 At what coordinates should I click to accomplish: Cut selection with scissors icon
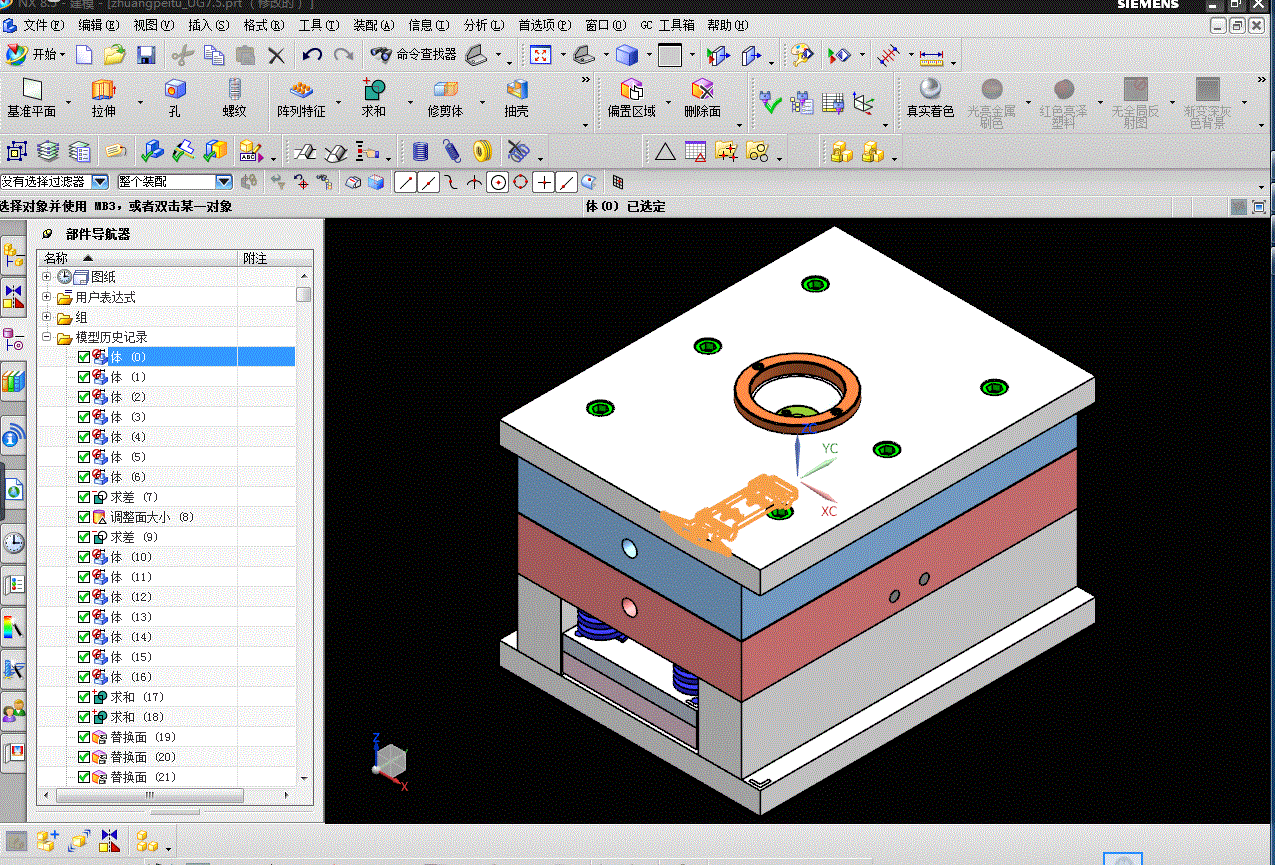pos(182,55)
